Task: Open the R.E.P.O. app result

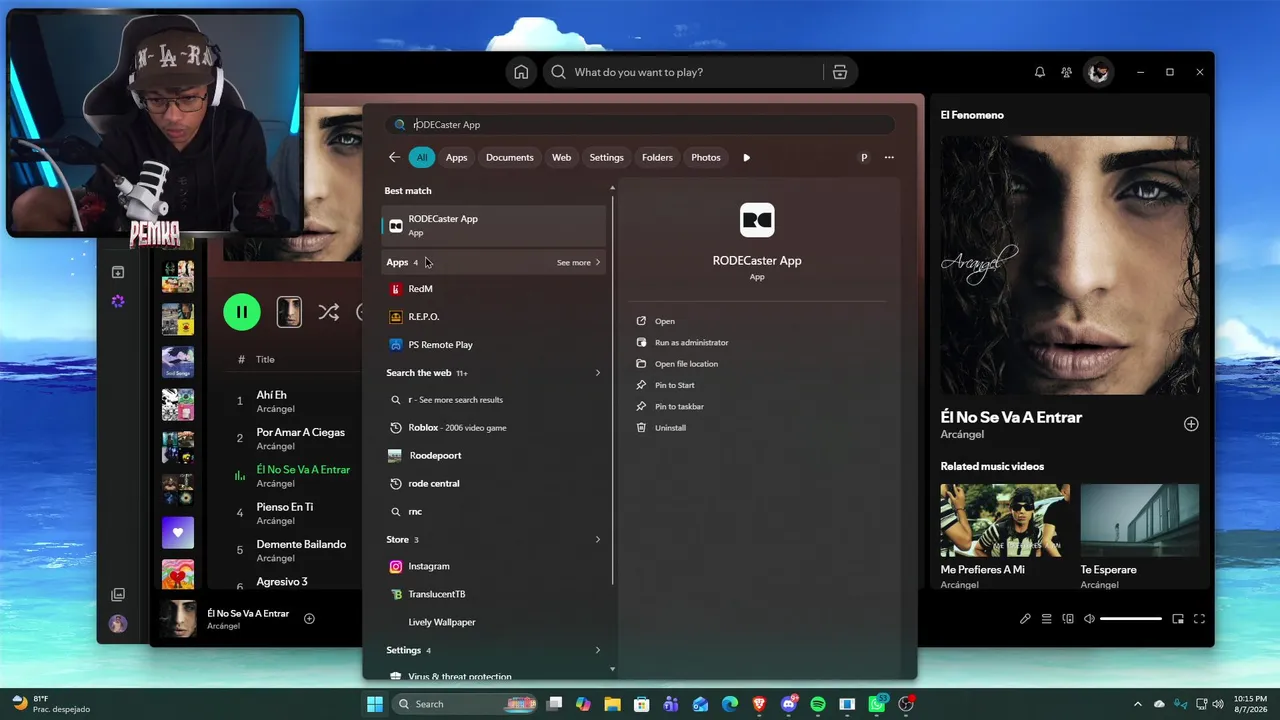Action: point(494,317)
